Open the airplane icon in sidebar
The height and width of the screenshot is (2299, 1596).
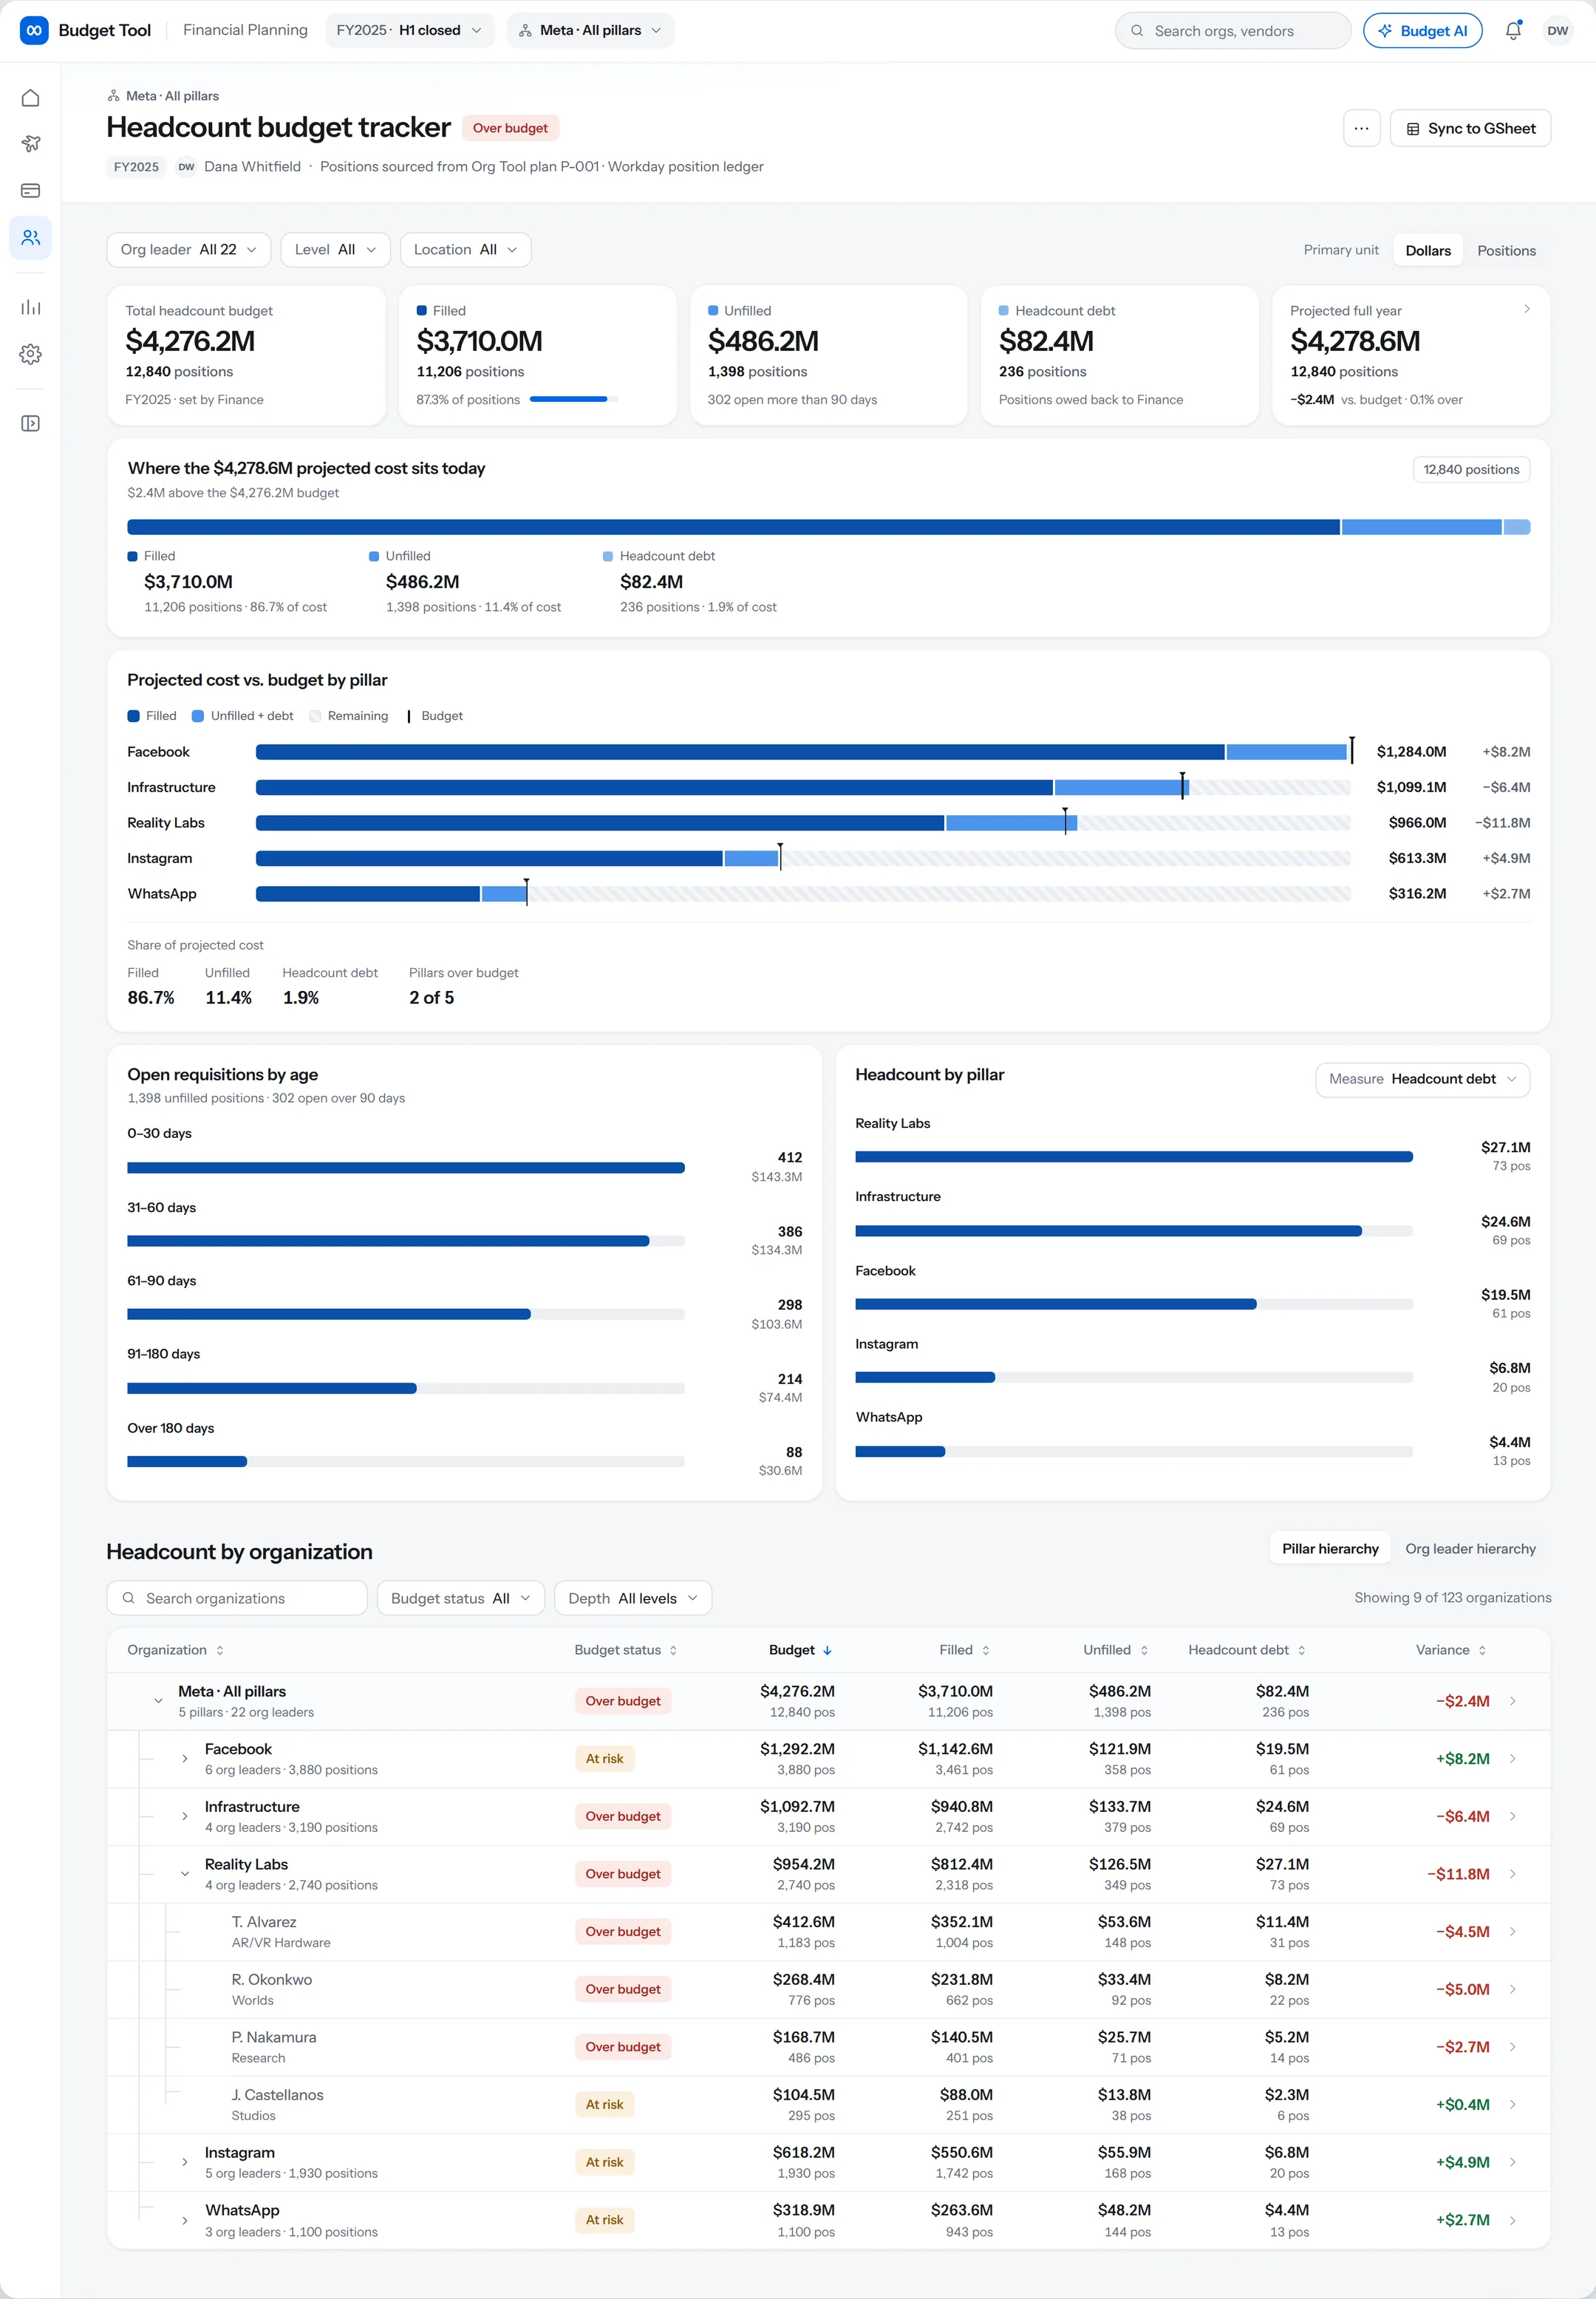[31, 144]
